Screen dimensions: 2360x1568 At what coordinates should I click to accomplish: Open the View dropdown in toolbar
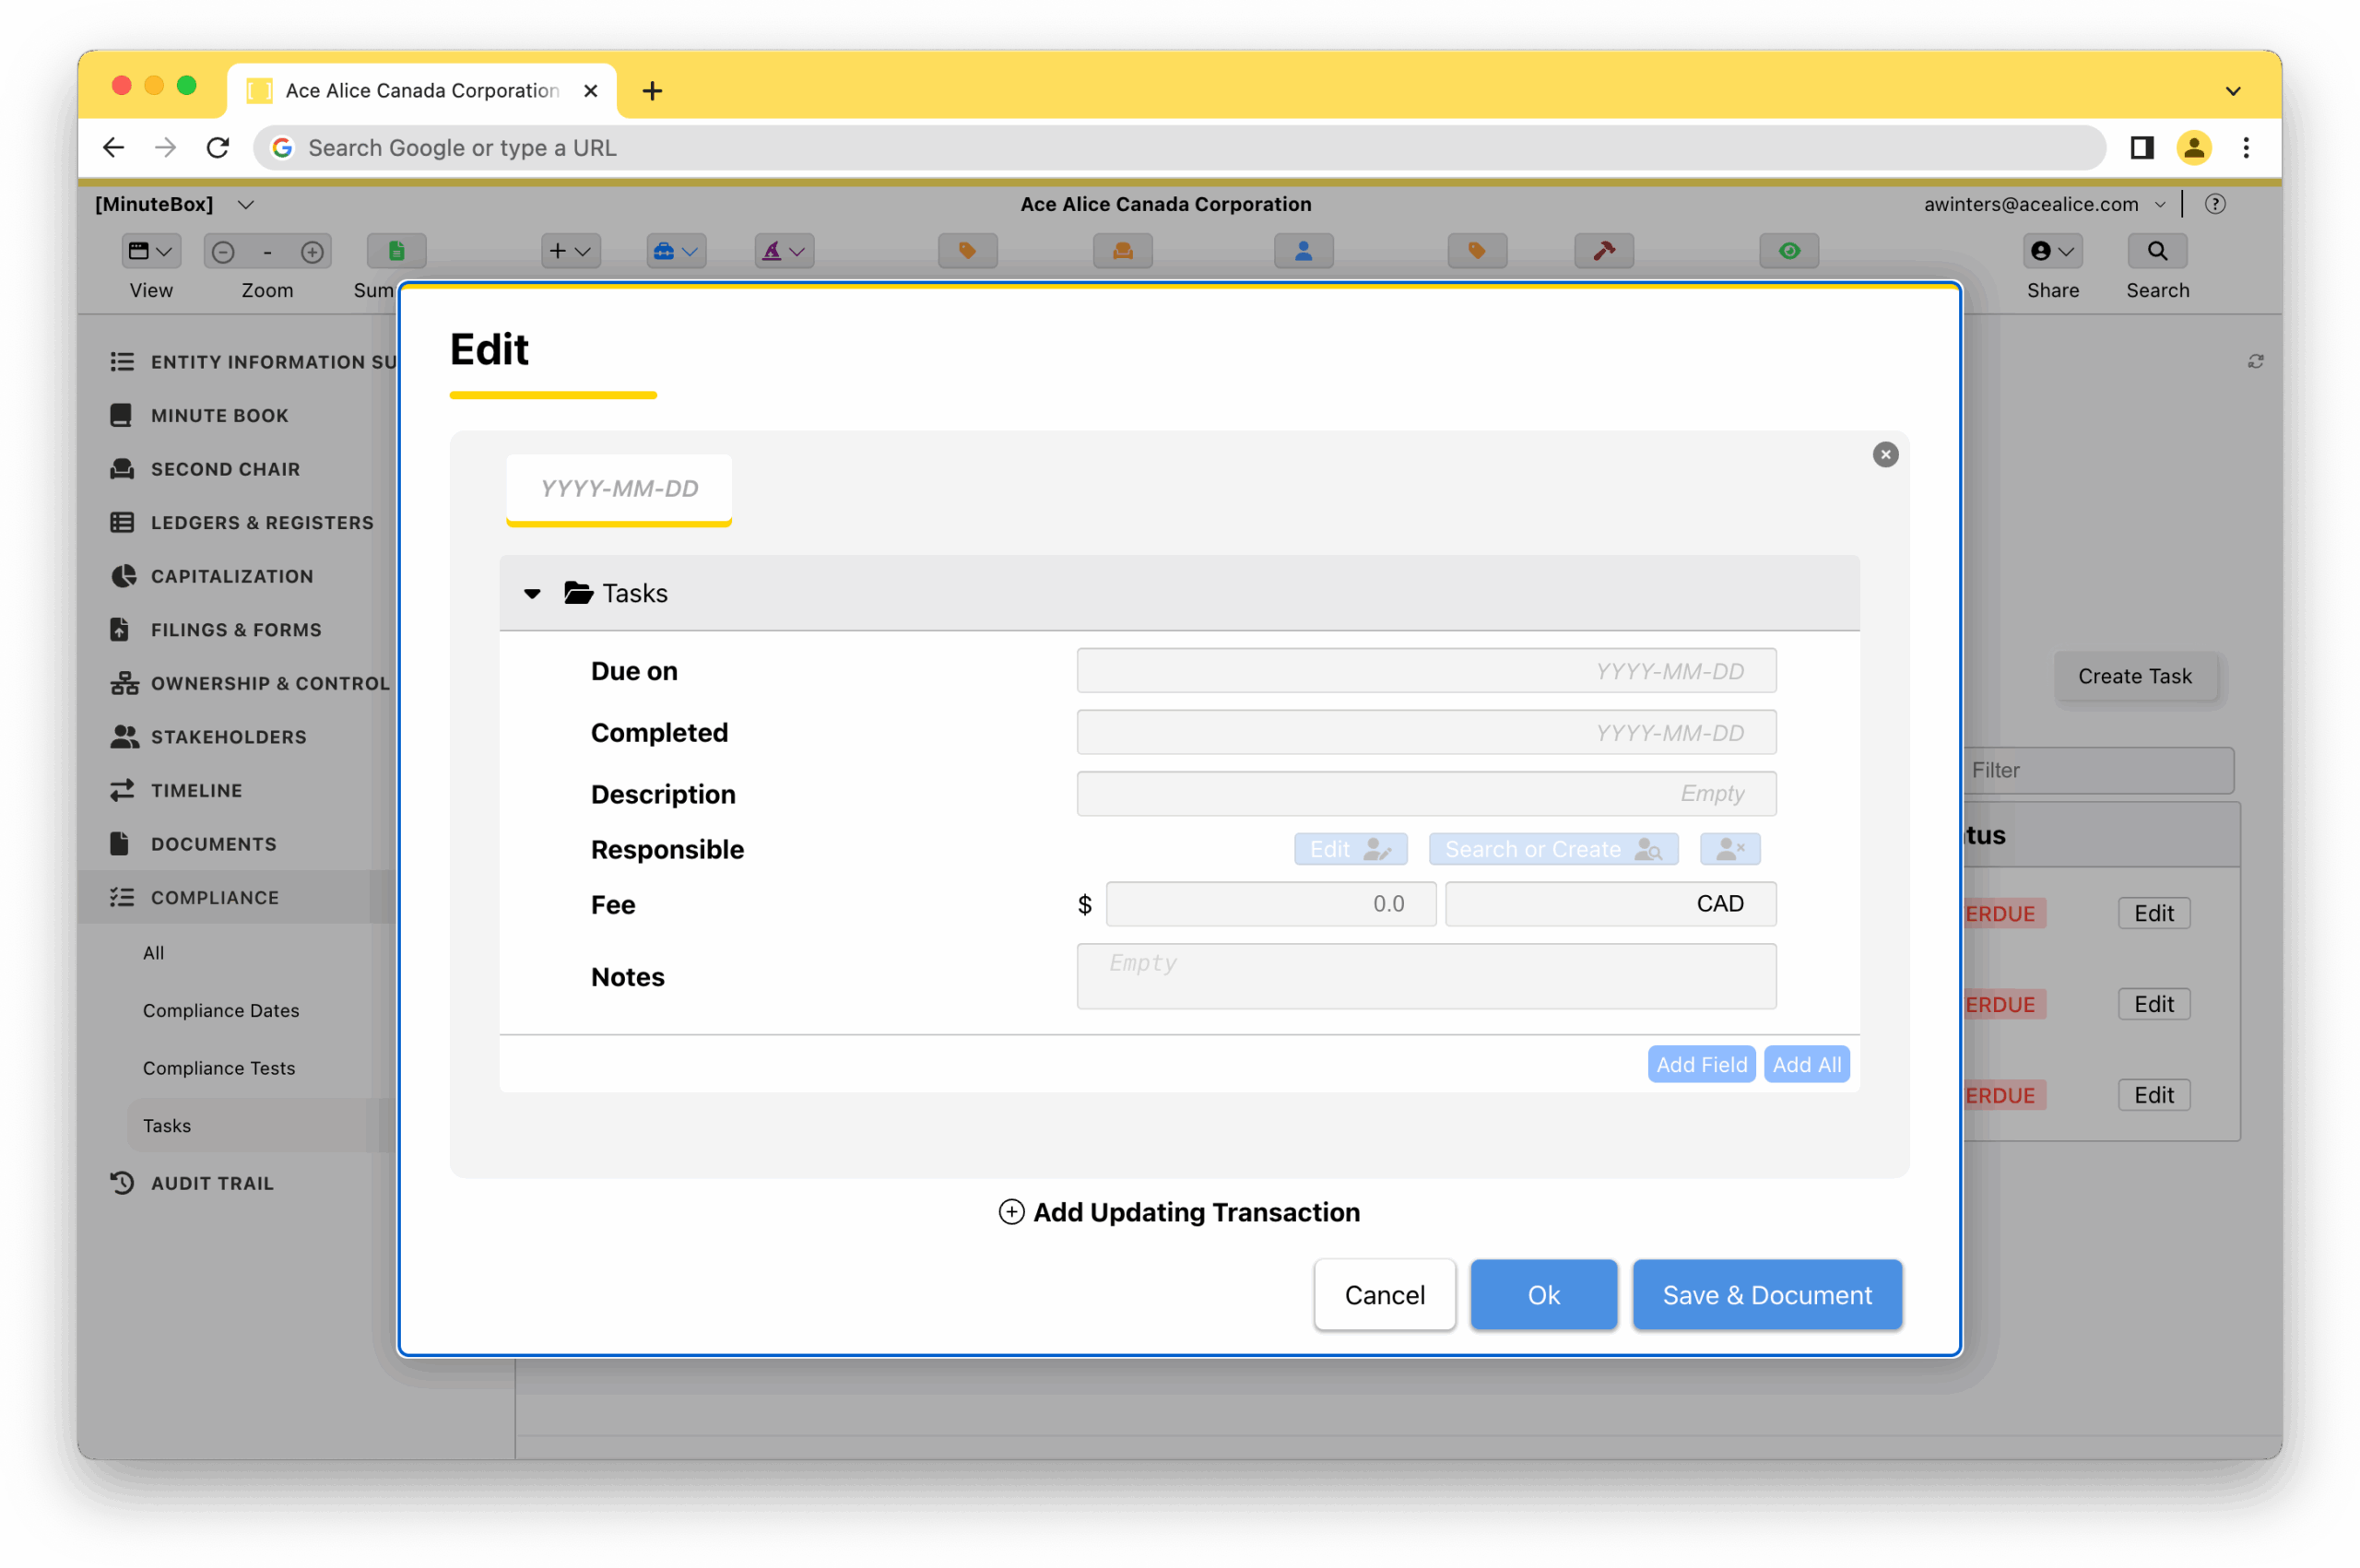[x=151, y=251]
